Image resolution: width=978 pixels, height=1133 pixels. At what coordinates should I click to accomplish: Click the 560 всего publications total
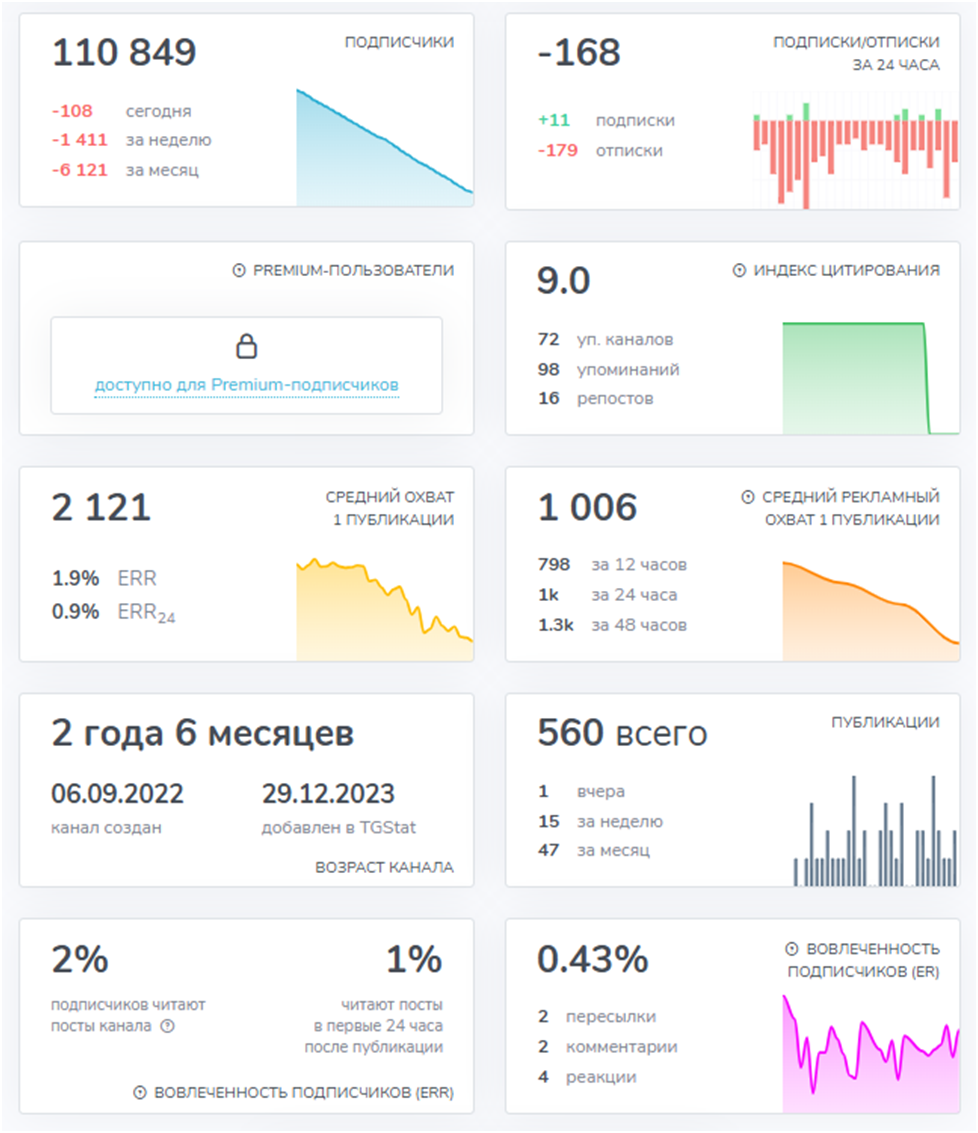622,733
